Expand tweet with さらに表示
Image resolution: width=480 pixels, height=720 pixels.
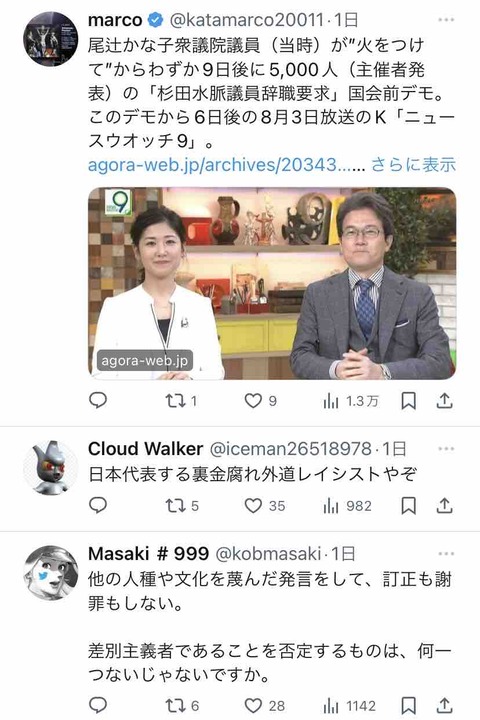pos(413,164)
